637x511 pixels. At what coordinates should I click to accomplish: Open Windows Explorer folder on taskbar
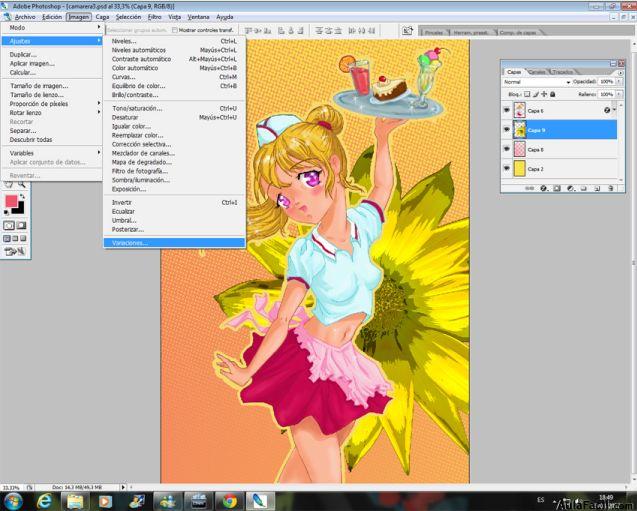point(75,501)
